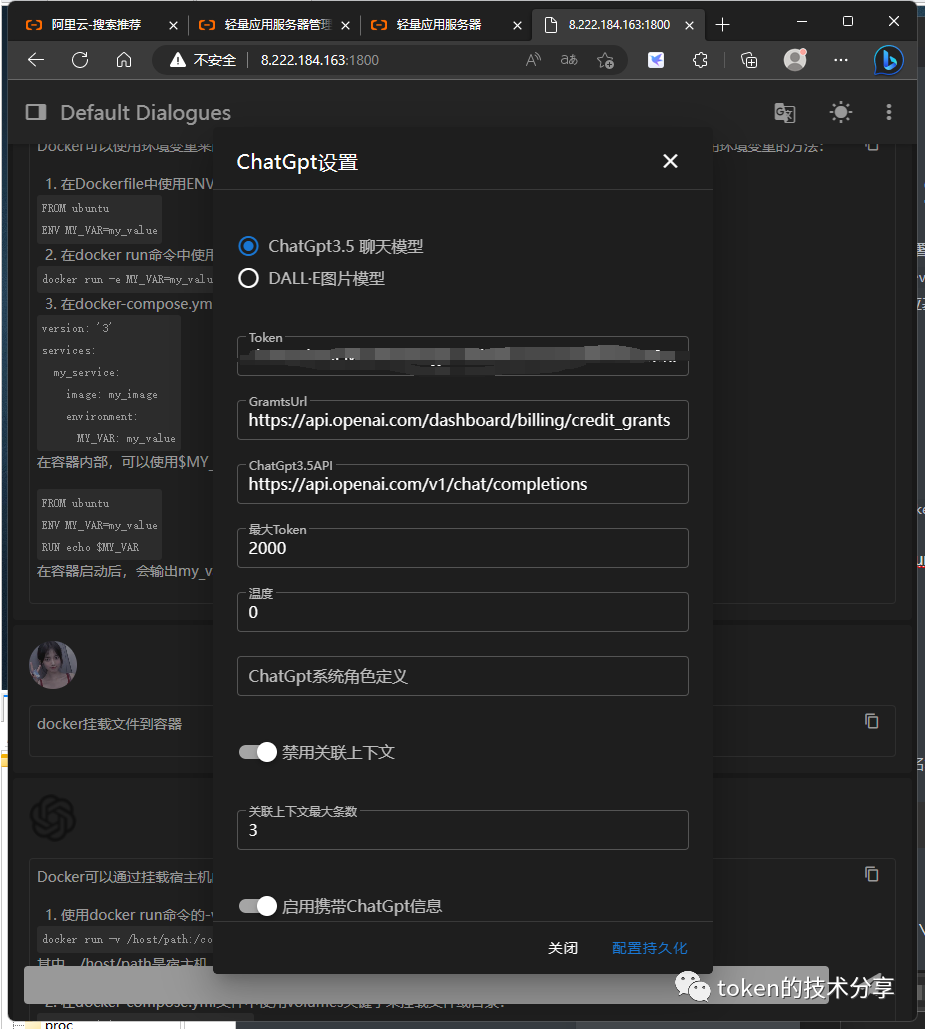Switch to the 阿里云-搜索推荐 tab
Image resolution: width=925 pixels, height=1029 pixels.
pos(96,25)
